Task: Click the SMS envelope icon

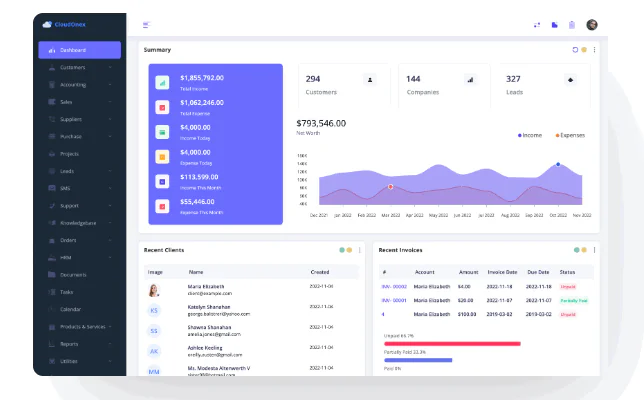Action: tap(52, 188)
